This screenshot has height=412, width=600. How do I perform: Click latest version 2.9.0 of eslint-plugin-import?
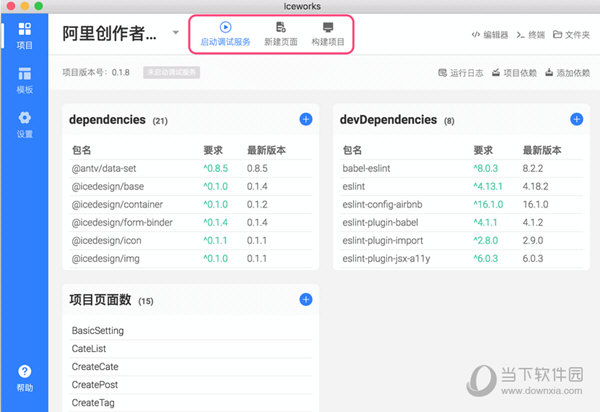click(533, 240)
